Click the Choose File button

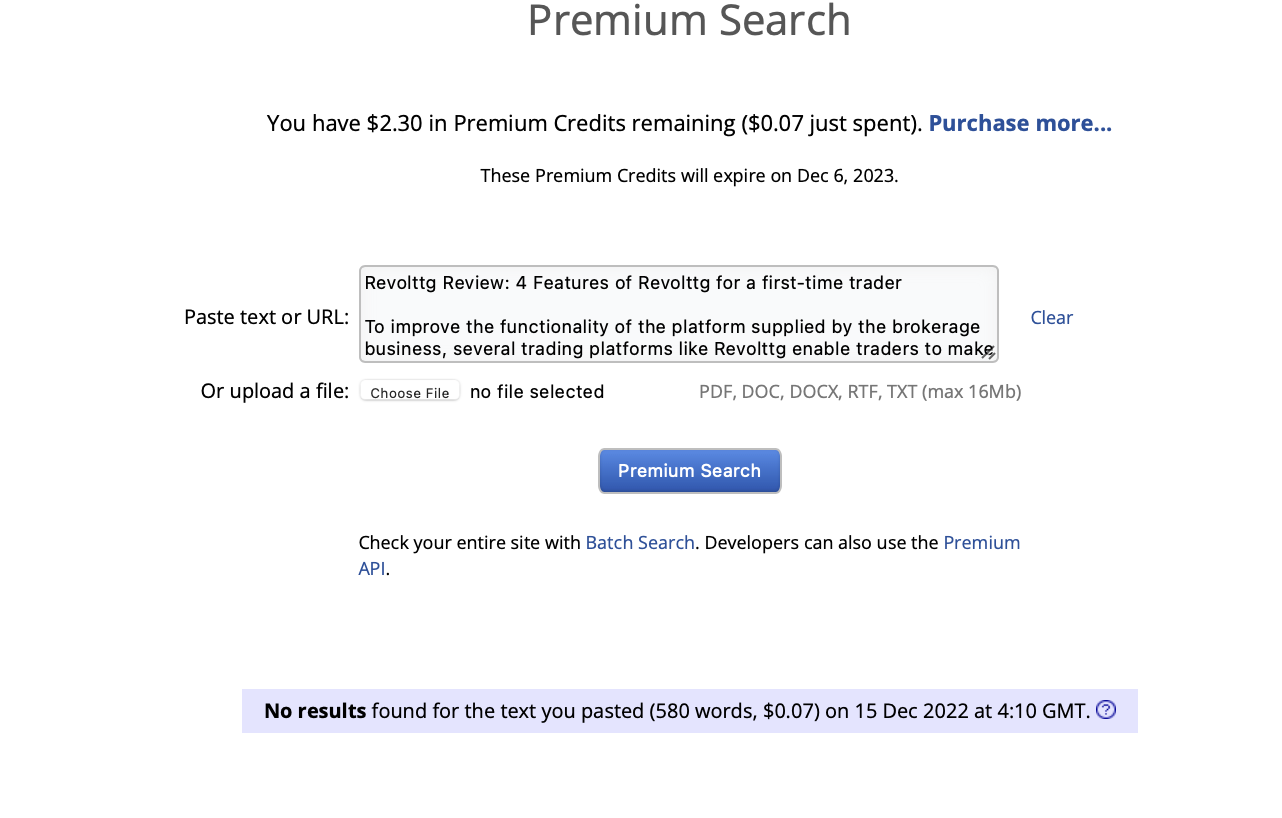[410, 392]
